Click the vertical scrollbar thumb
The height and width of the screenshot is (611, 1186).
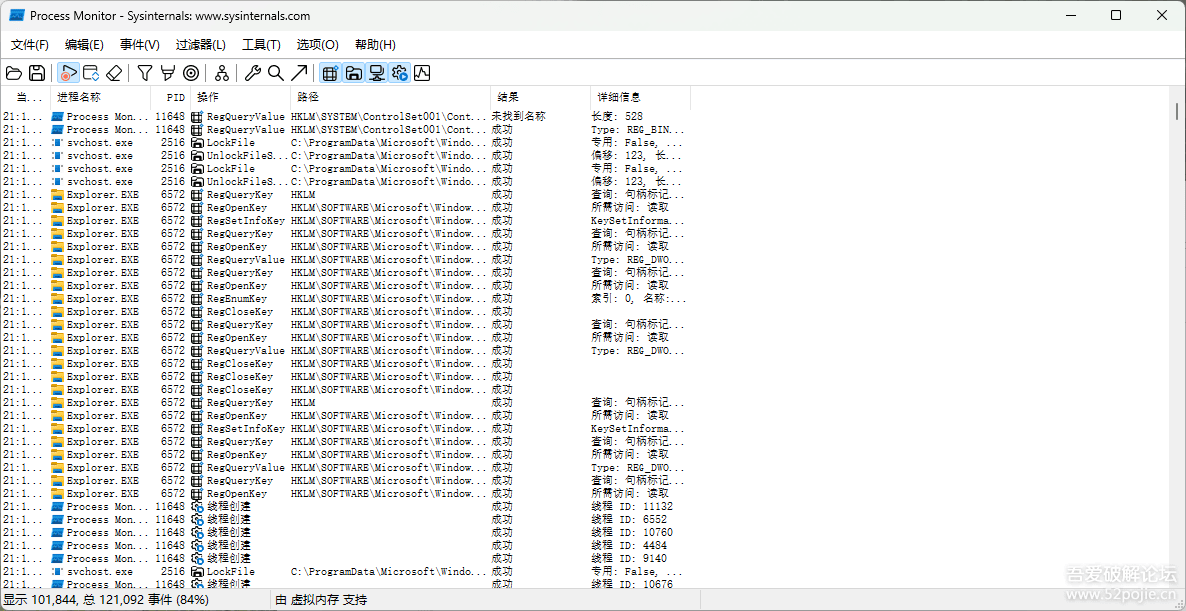point(1177,111)
